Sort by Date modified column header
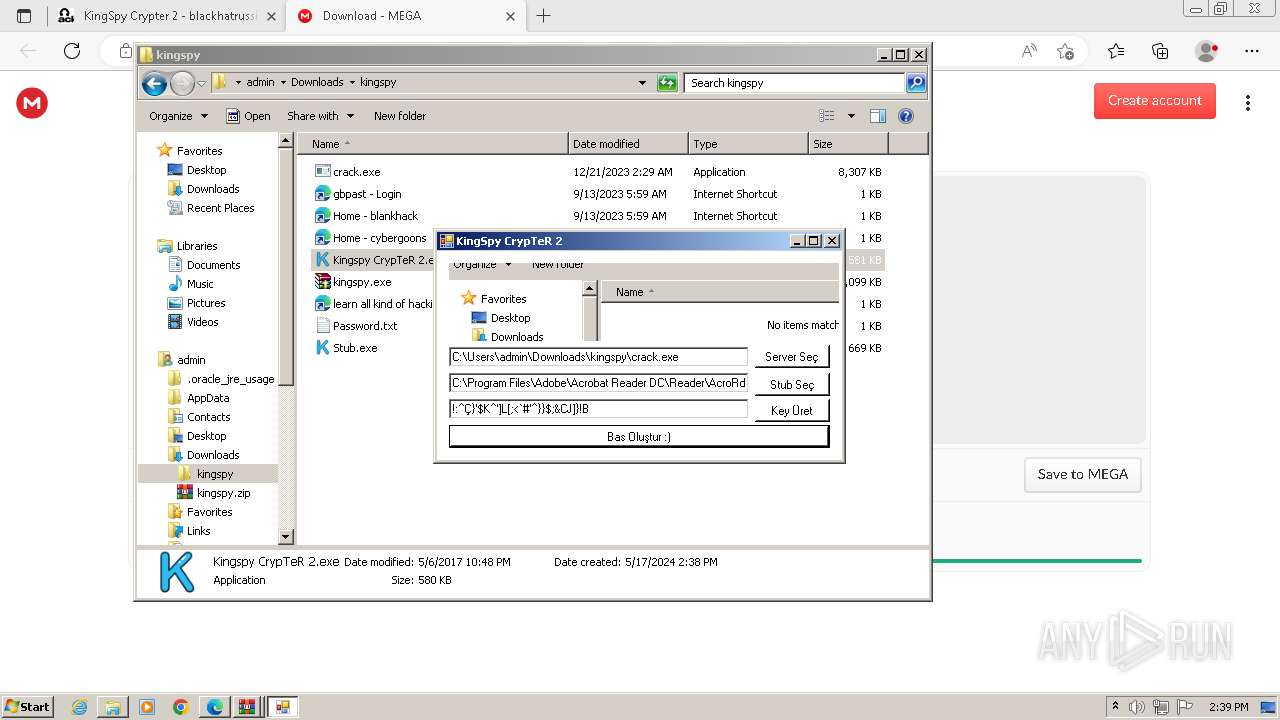This screenshot has height=720, width=1280. (628, 144)
